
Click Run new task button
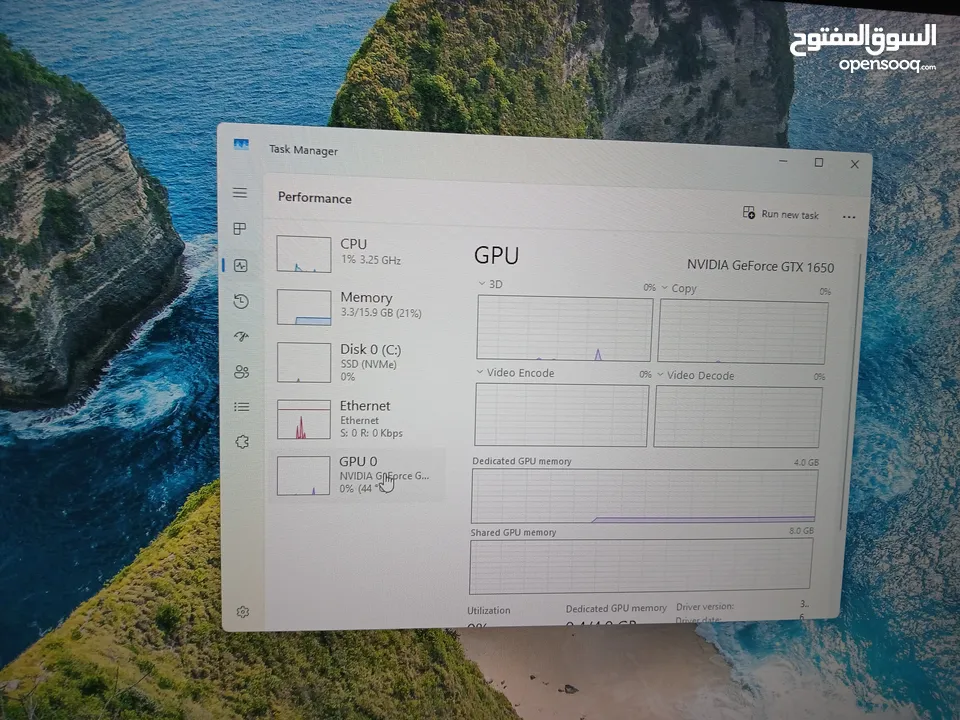[781, 214]
